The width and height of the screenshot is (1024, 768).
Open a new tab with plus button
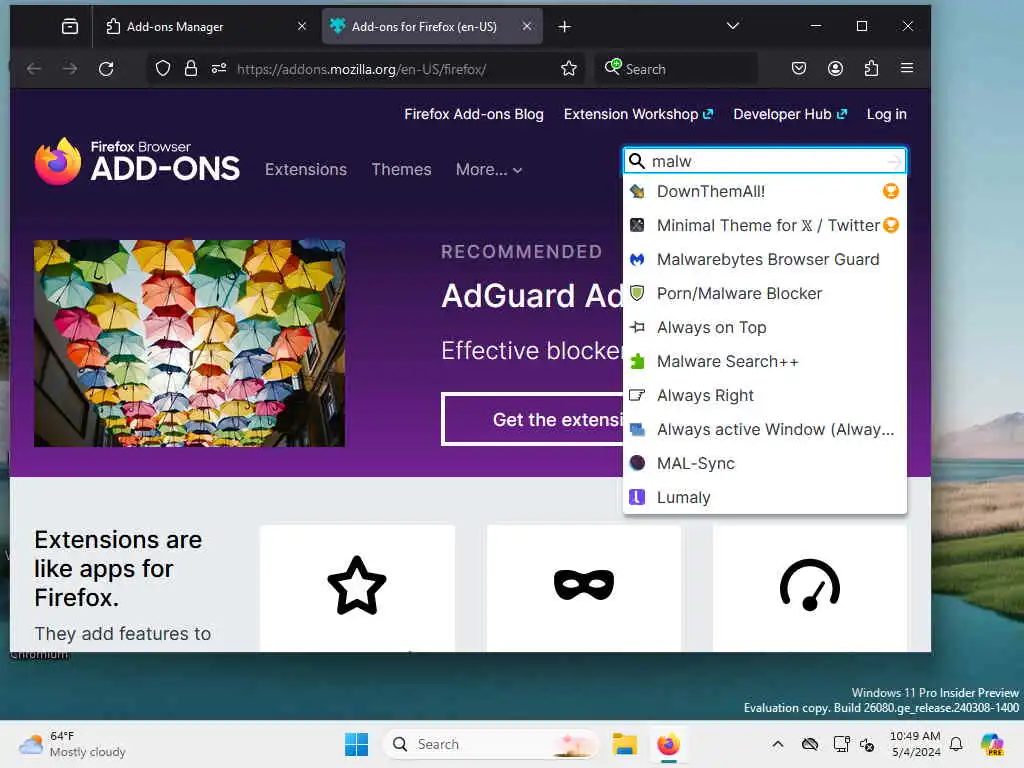[x=565, y=27]
